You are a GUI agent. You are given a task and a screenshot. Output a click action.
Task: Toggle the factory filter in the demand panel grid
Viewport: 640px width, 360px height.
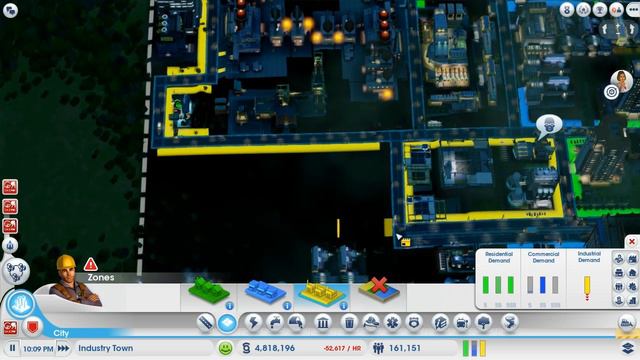click(x=632, y=259)
